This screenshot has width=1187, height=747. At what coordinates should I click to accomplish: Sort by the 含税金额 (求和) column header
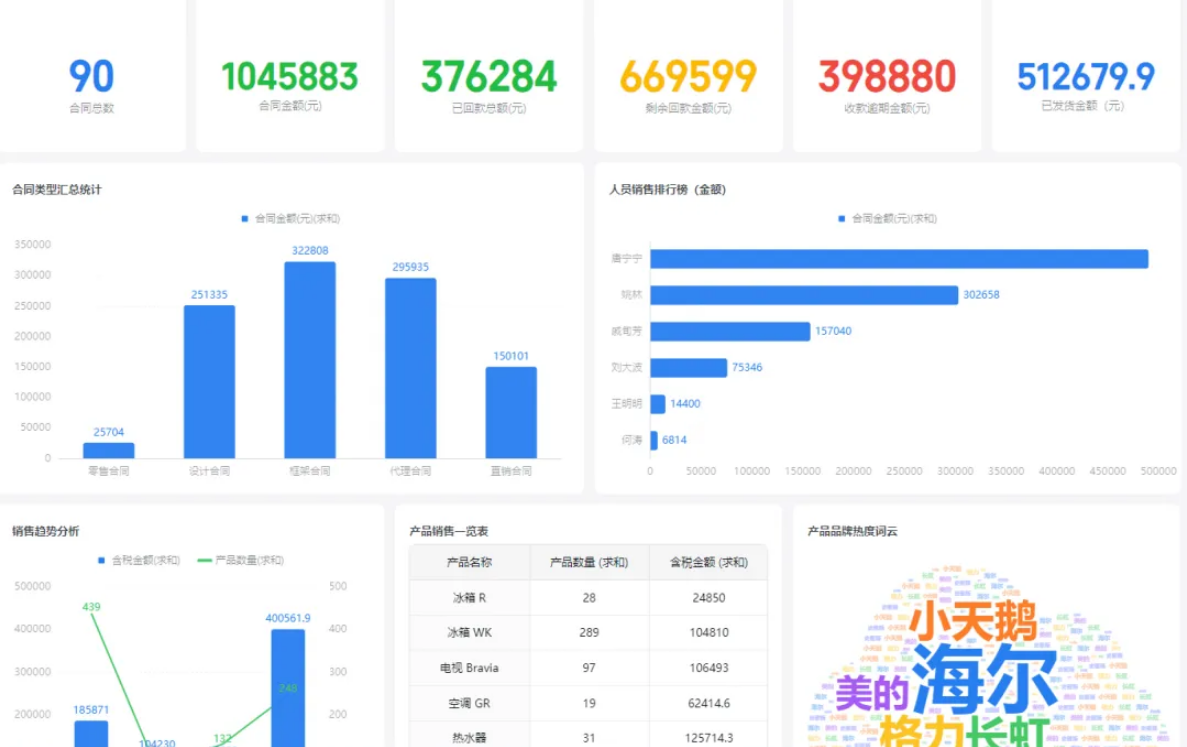pyautogui.click(x=709, y=562)
